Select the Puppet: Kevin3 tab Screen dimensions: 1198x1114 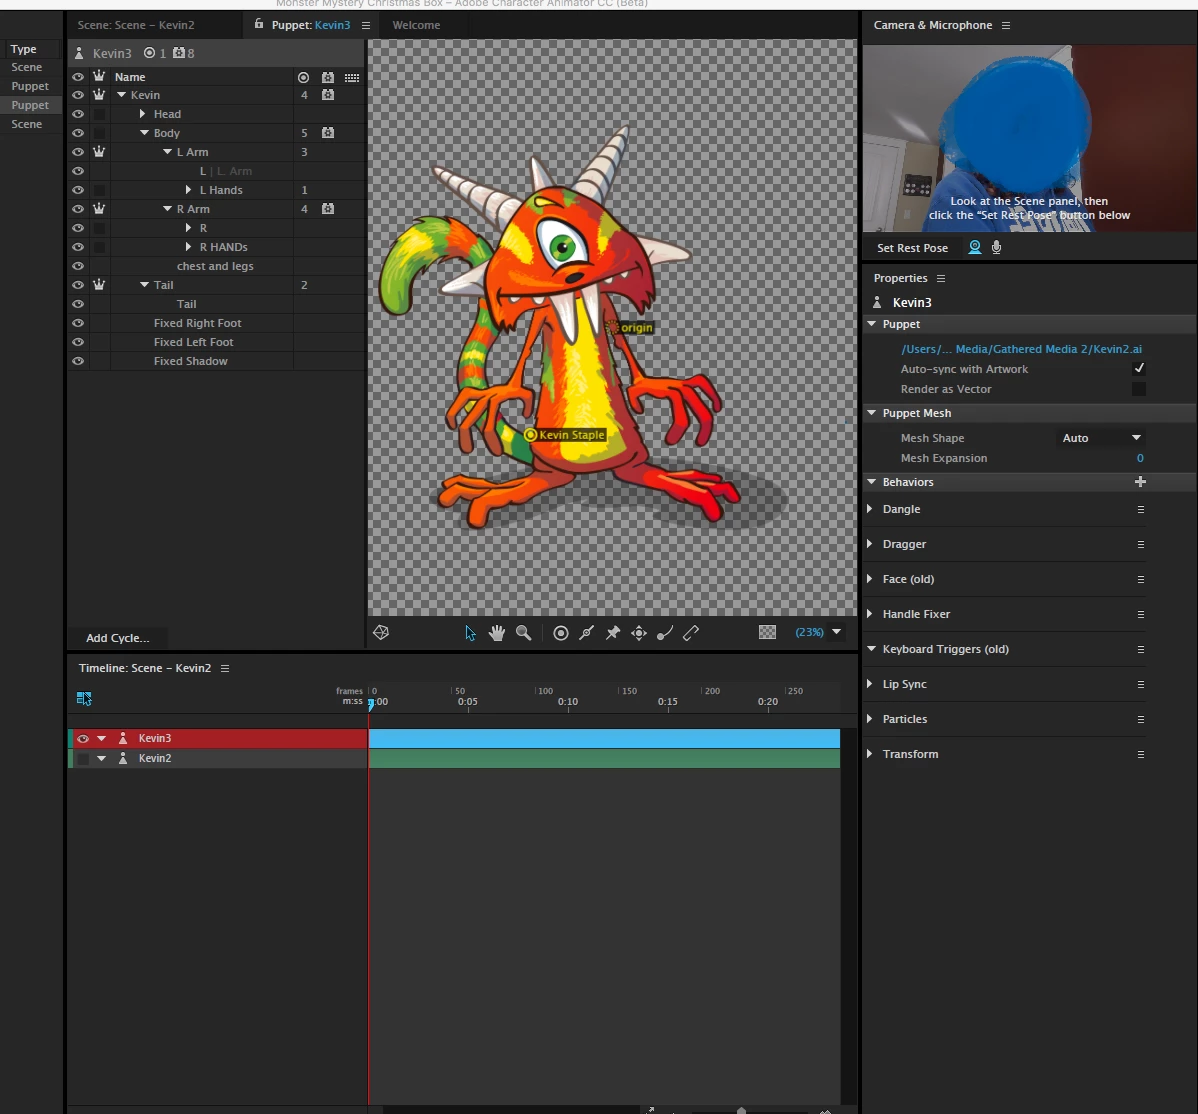311,25
